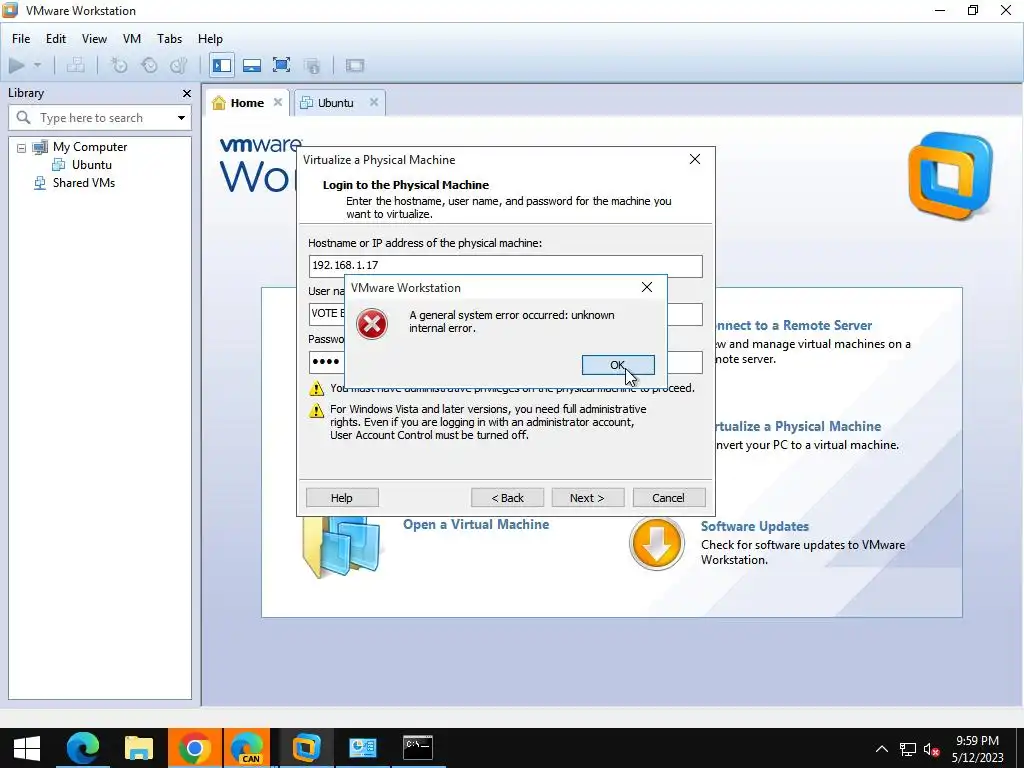
Task: Click the VMware Workstation taskbar icon
Action: pos(306,748)
